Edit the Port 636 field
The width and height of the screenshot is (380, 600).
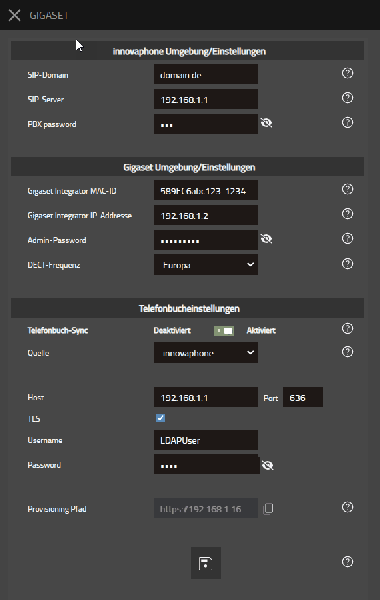click(303, 397)
